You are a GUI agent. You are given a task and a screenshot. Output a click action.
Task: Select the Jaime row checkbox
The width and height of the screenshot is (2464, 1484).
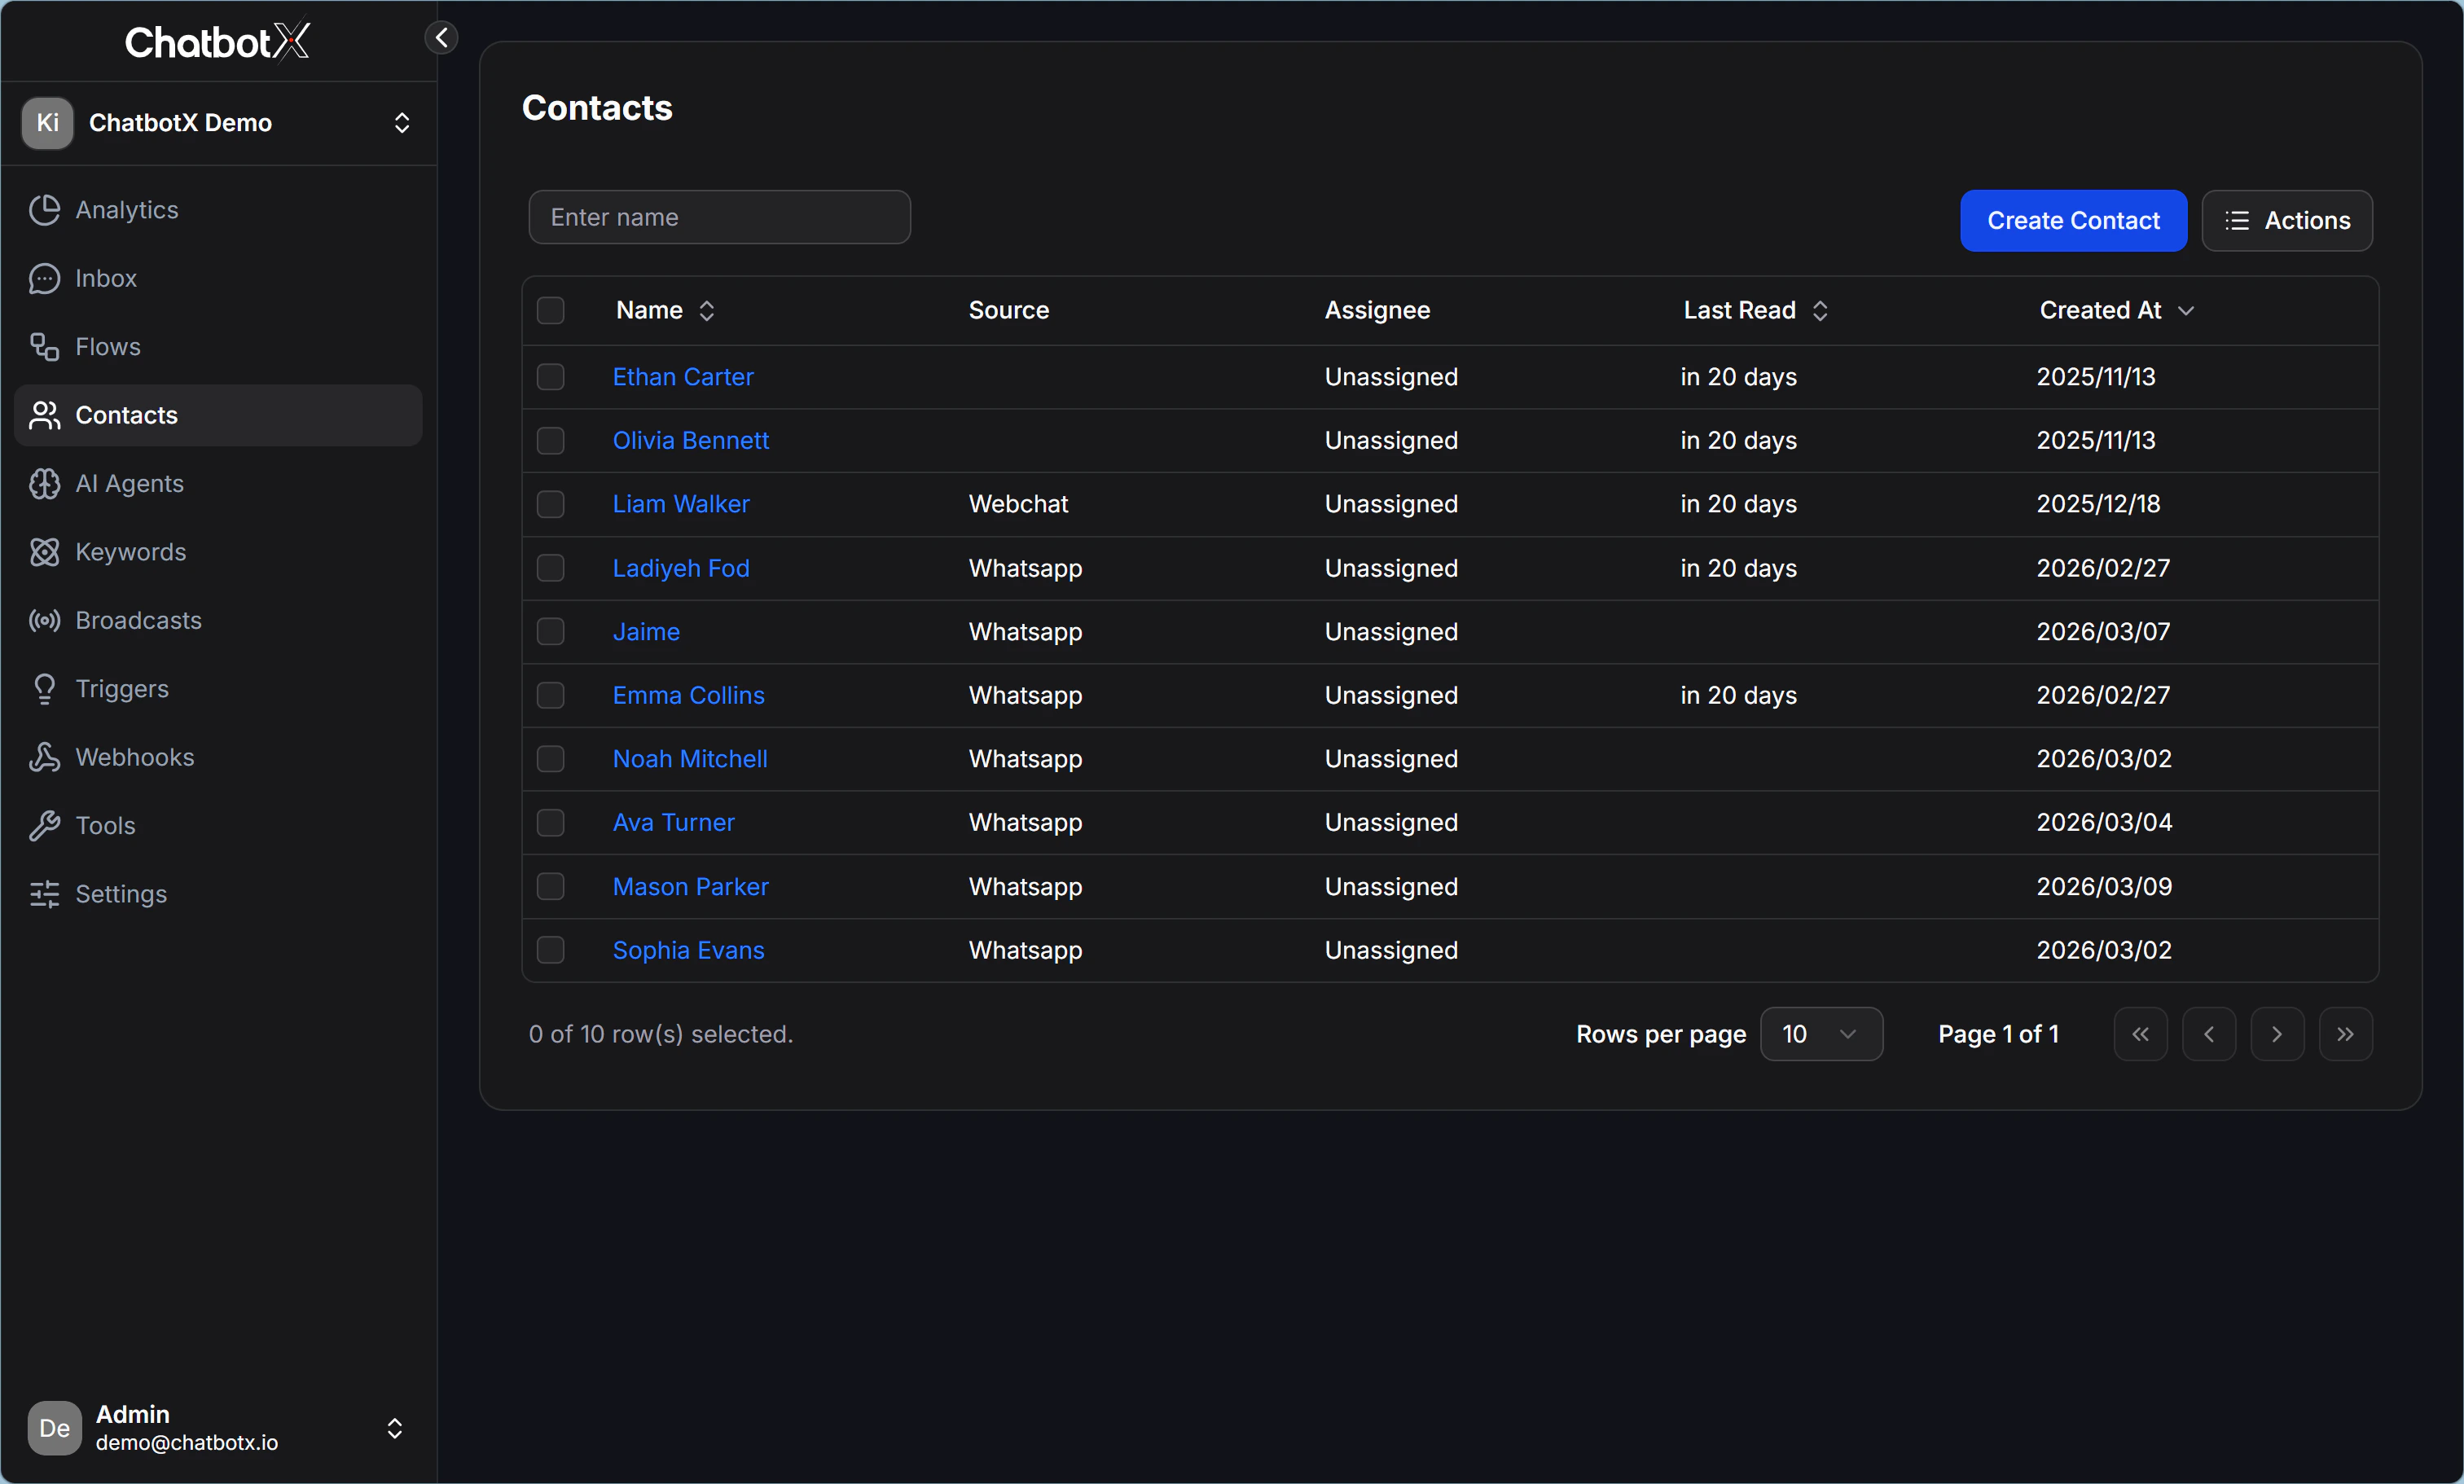click(x=551, y=632)
